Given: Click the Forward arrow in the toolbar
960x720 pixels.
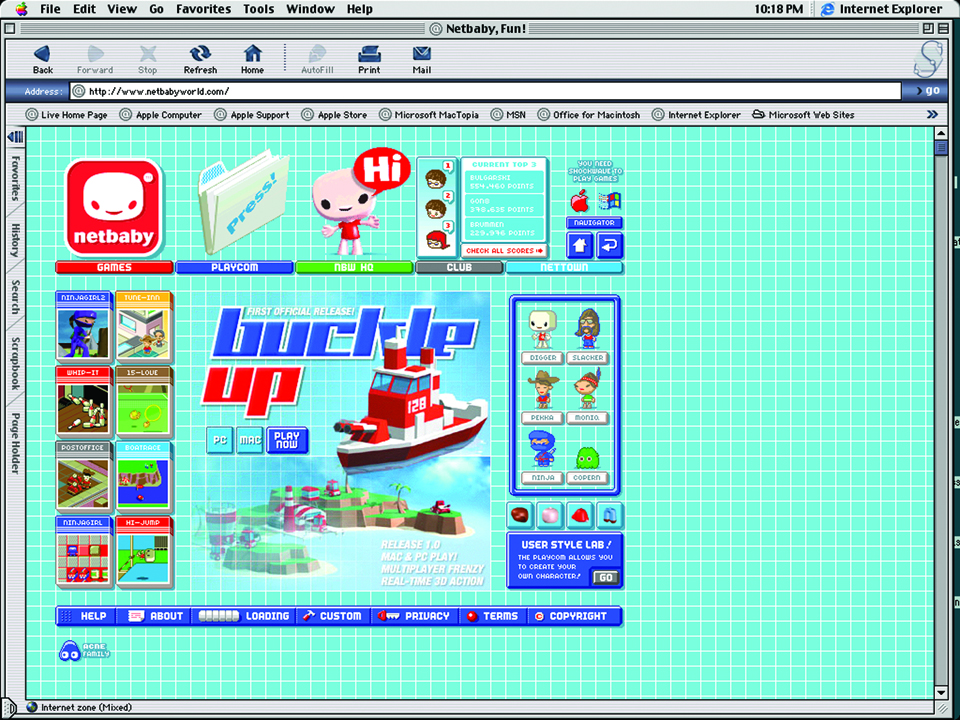Looking at the screenshot, I should (95, 59).
